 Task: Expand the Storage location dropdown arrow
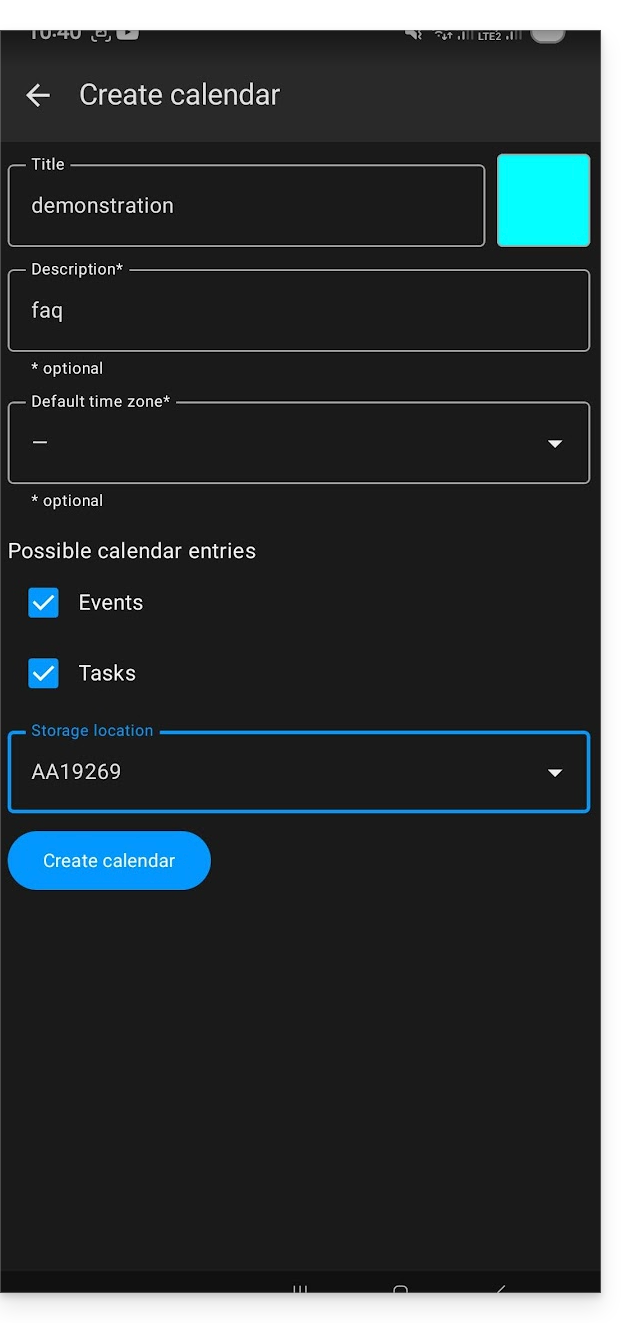555,773
